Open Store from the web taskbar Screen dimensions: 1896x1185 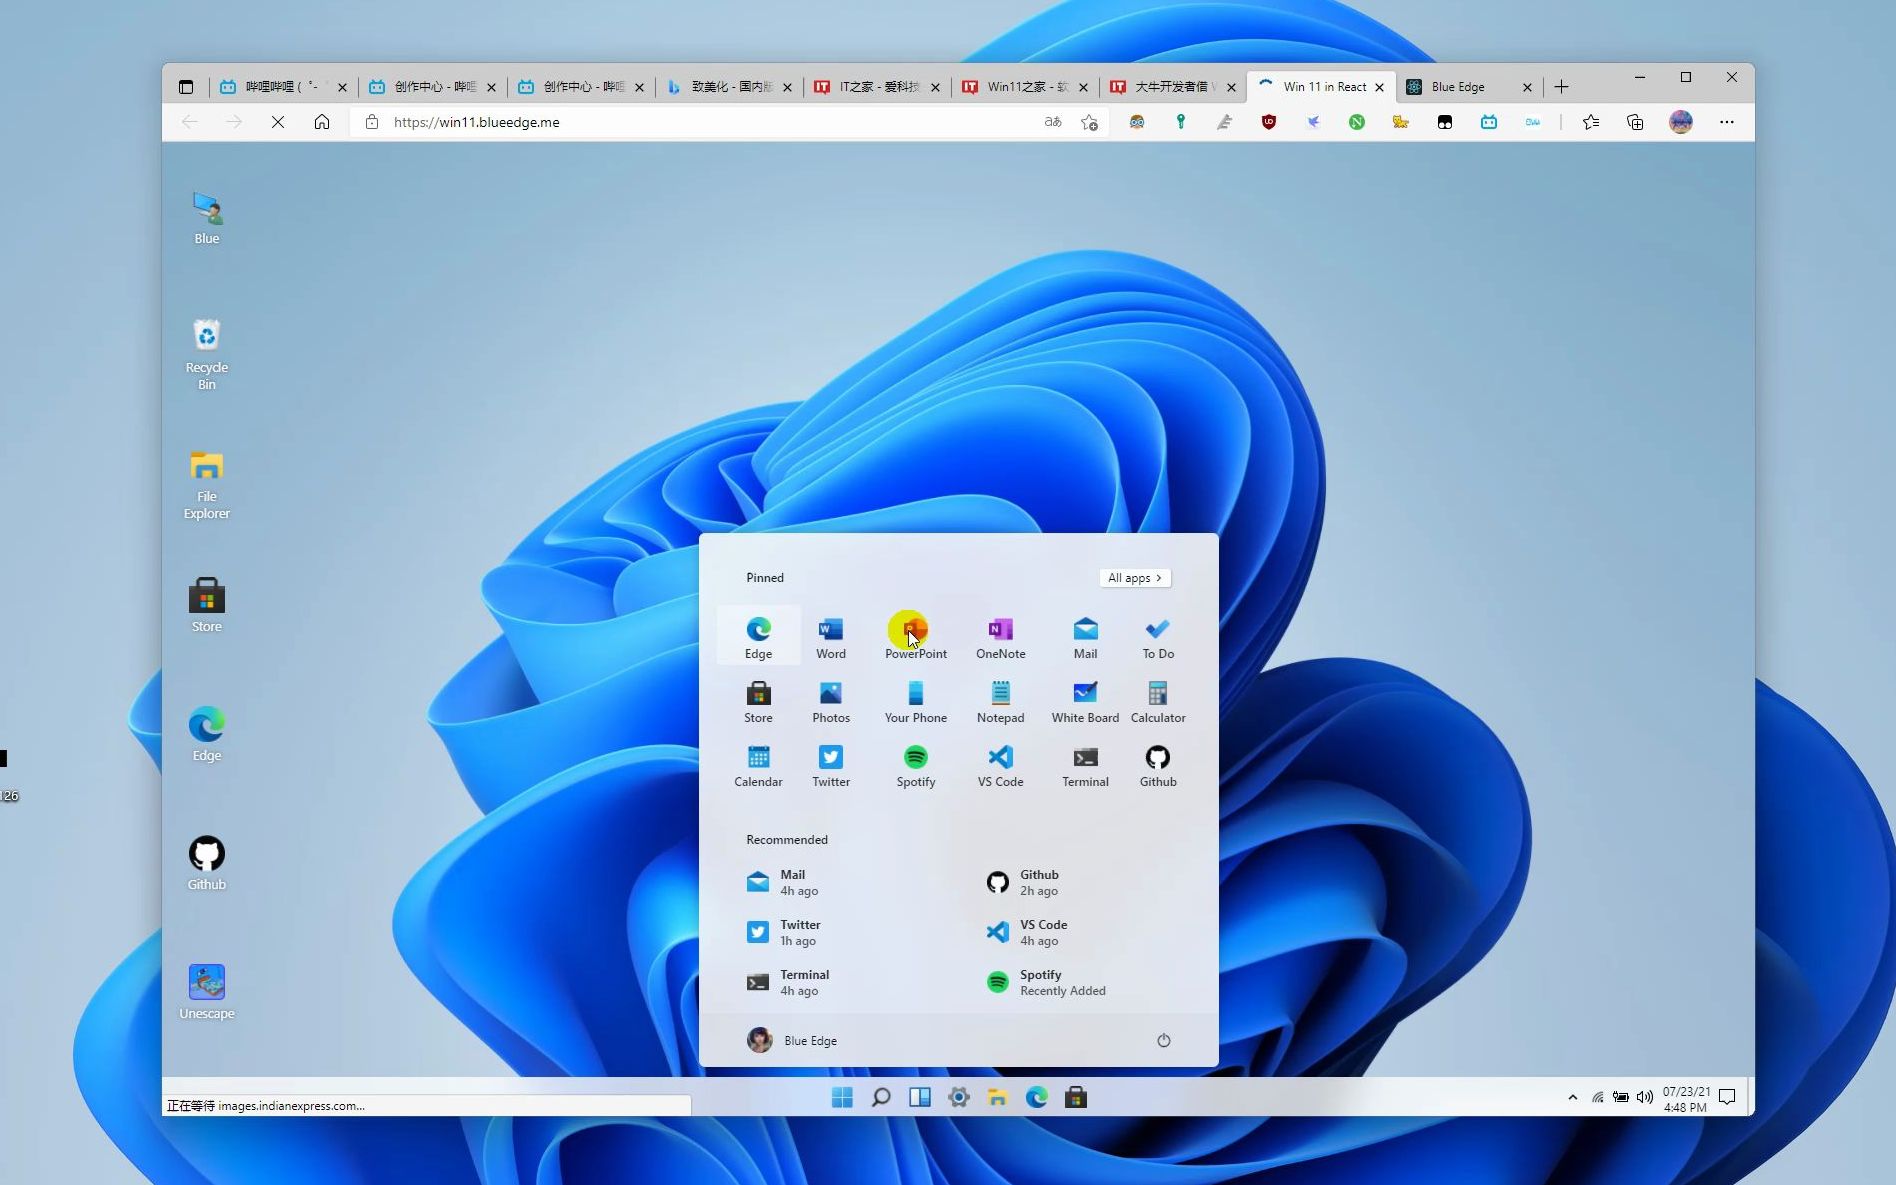tap(1076, 1097)
